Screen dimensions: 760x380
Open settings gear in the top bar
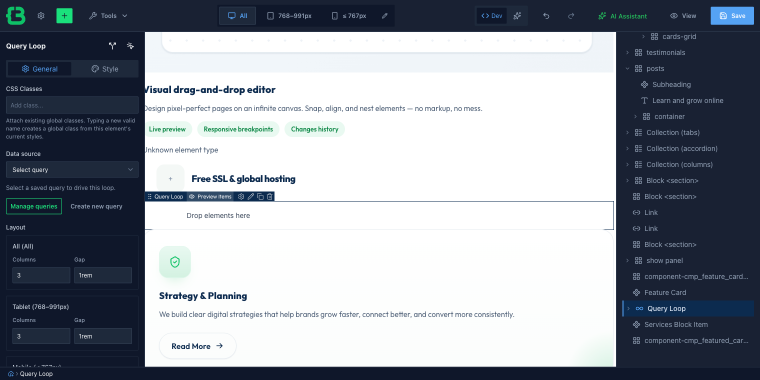(41, 16)
